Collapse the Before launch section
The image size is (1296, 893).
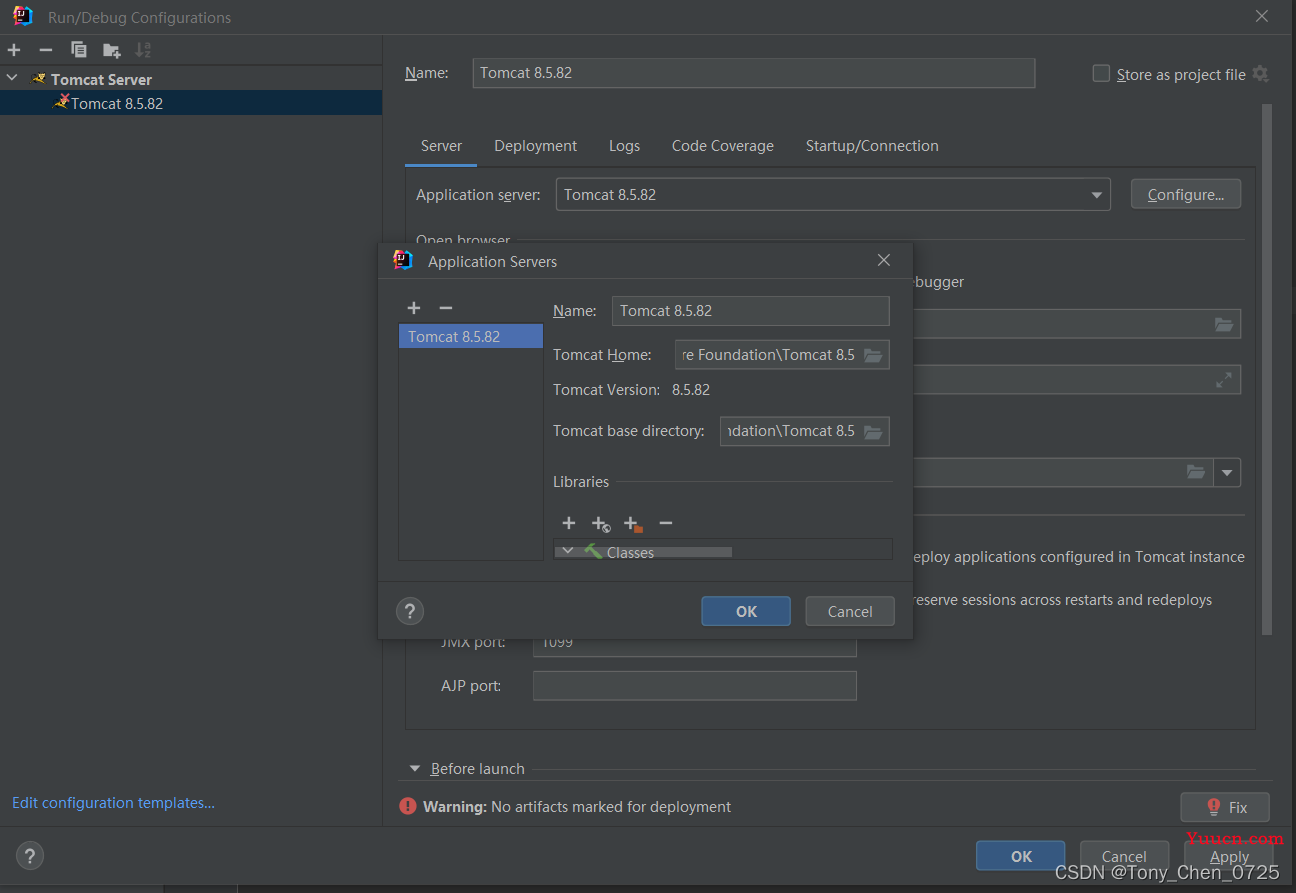pyautogui.click(x=415, y=769)
